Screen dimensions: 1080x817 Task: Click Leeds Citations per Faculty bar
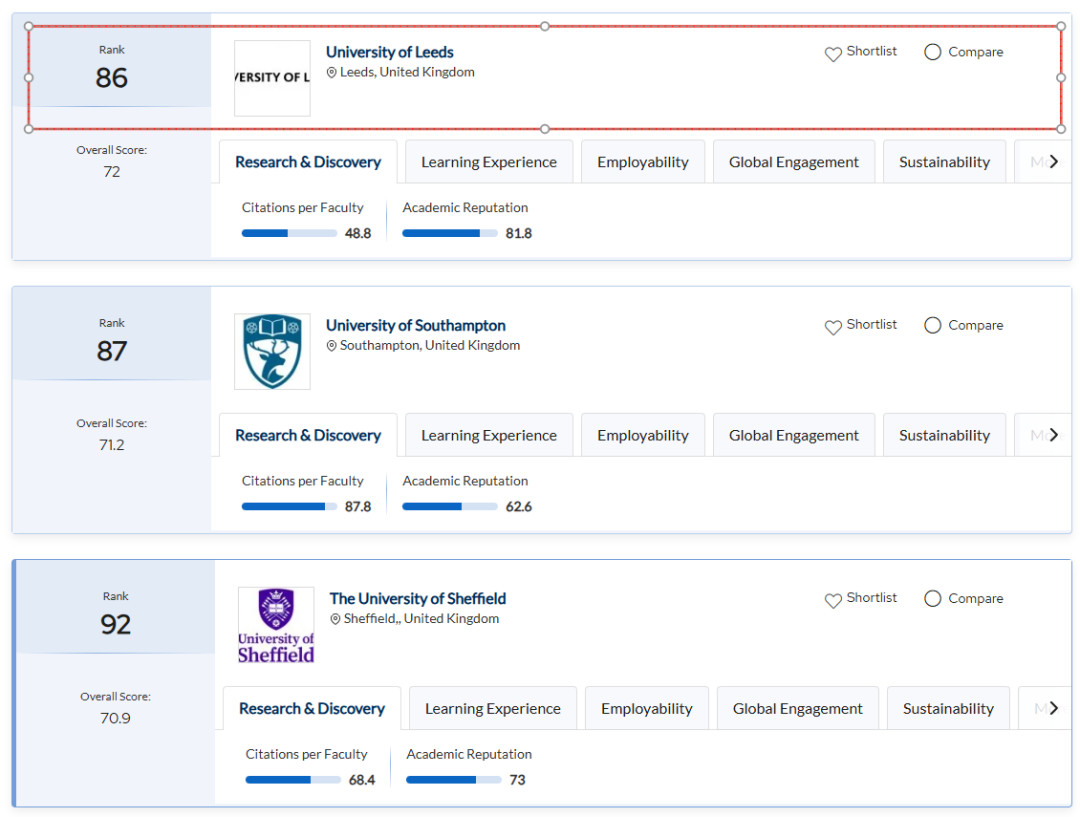(289, 234)
